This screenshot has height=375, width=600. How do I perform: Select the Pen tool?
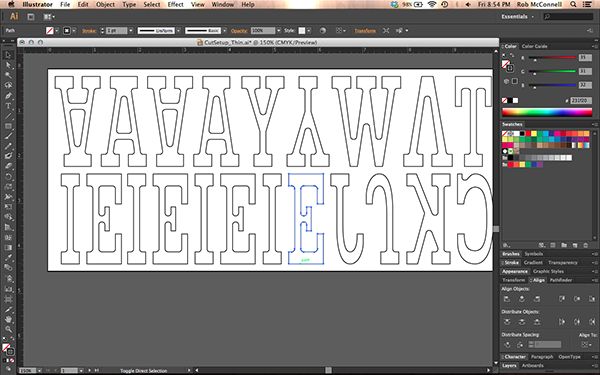(8, 96)
